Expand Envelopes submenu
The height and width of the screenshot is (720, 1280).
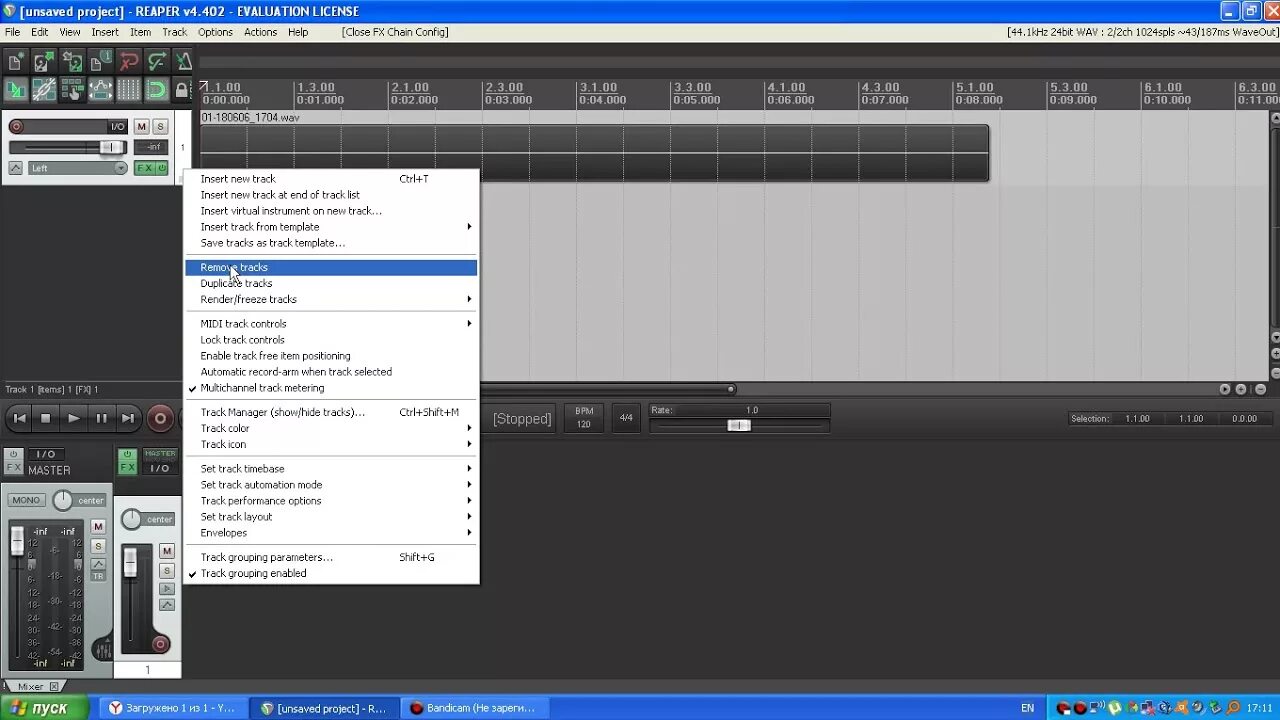(x=331, y=533)
